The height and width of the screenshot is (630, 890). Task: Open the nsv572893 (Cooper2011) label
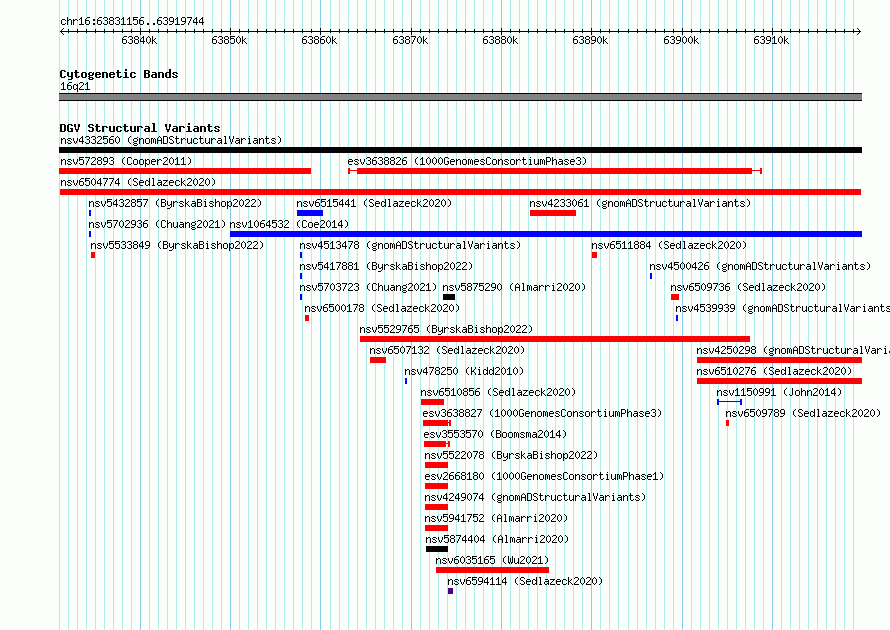pos(126,161)
